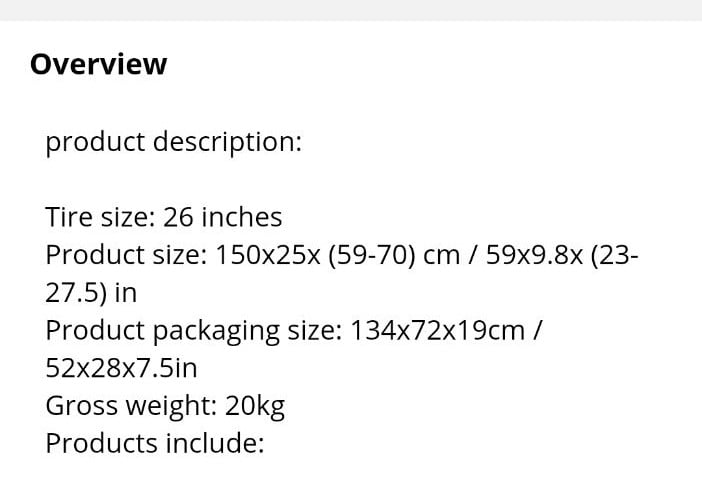Click the '26 inches' tire size value
Image resolution: width=702 pixels, height=492 pixels.
pyautogui.click(x=223, y=217)
